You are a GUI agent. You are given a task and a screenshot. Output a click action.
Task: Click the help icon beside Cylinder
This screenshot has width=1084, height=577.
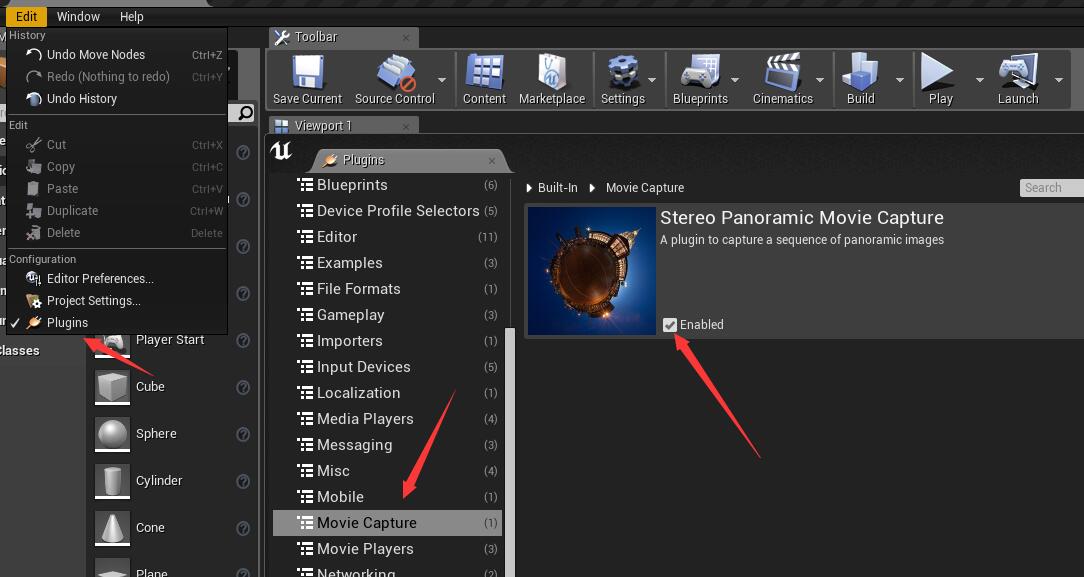tap(243, 481)
